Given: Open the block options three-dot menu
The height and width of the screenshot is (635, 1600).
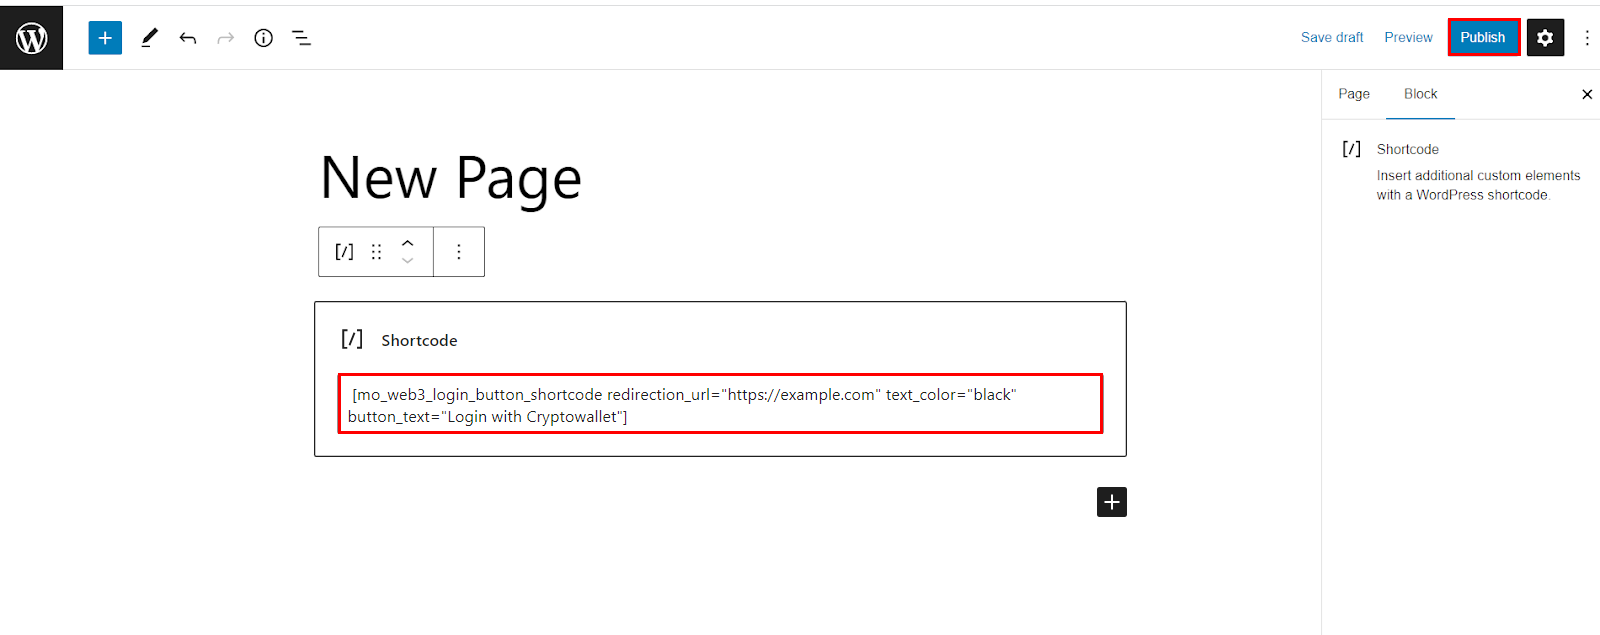Looking at the screenshot, I should pos(459,252).
